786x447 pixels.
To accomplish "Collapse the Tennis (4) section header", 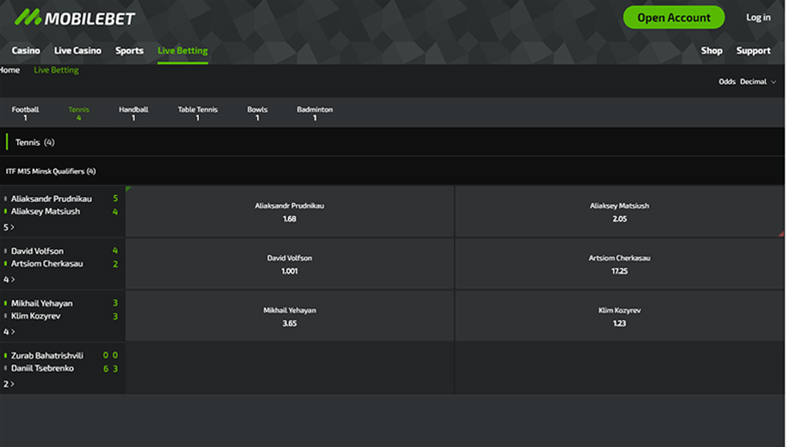I will tap(393, 142).
